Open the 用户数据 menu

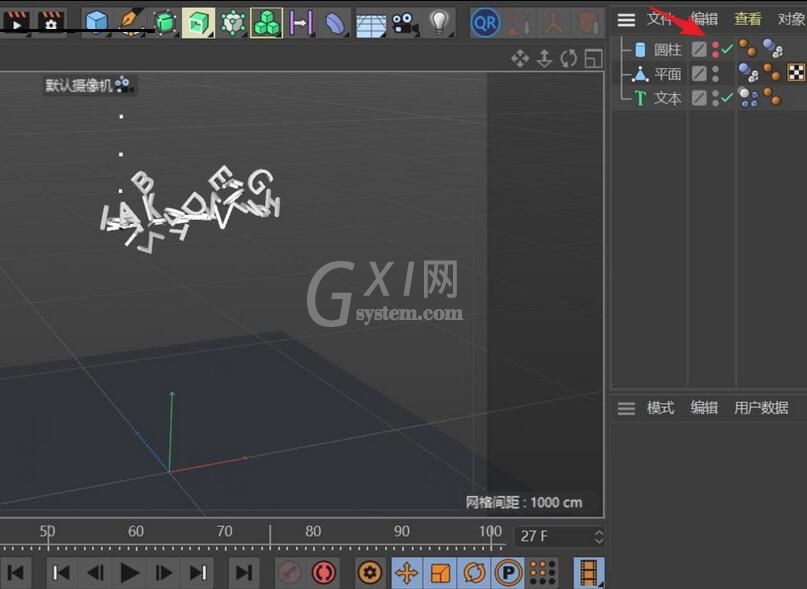(x=761, y=408)
